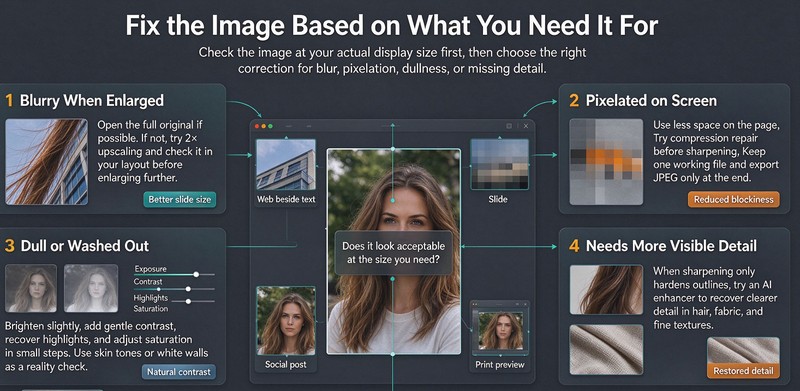Viewport: 800px width, 391px height.
Task: Click the 'Slide' label
Action: click(498, 199)
